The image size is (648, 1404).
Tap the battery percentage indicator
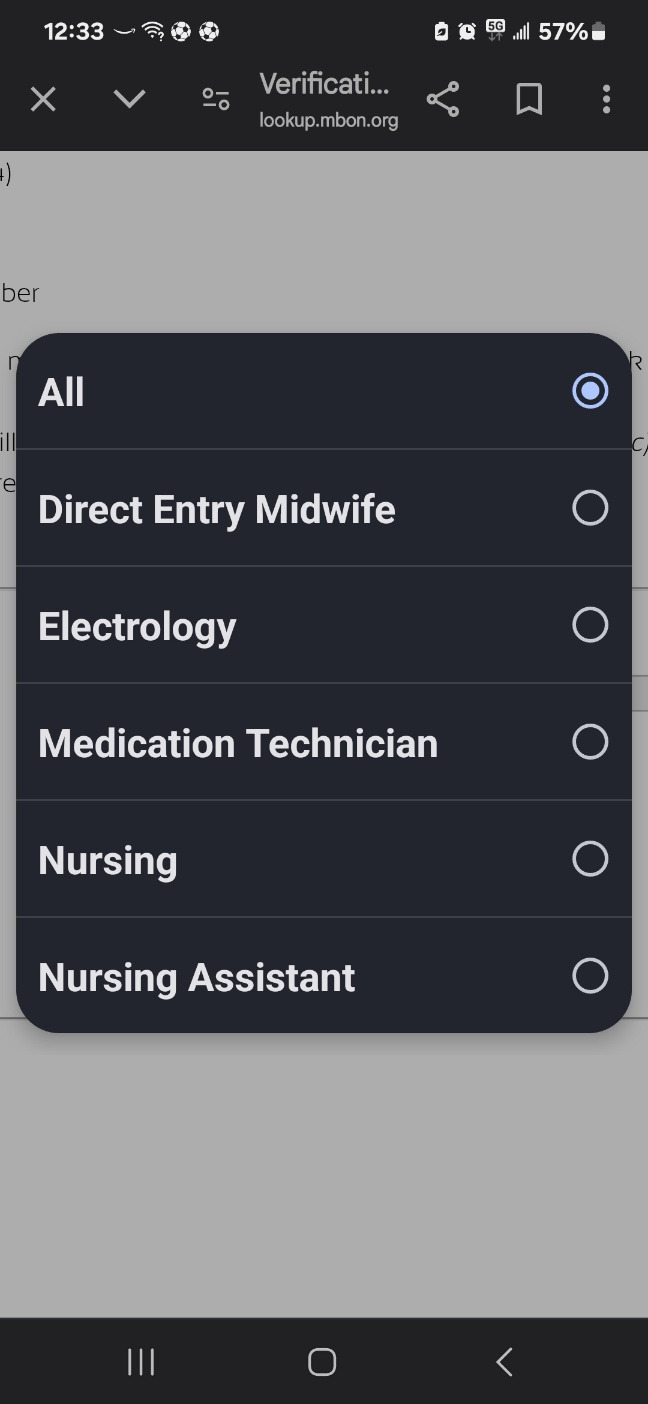click(x=563, y=32)
